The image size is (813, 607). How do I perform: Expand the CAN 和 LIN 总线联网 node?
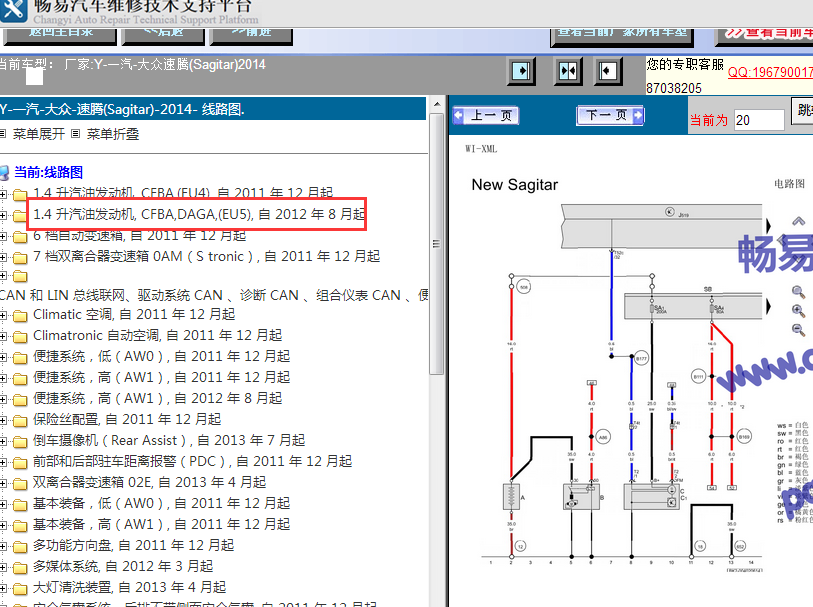3,276
